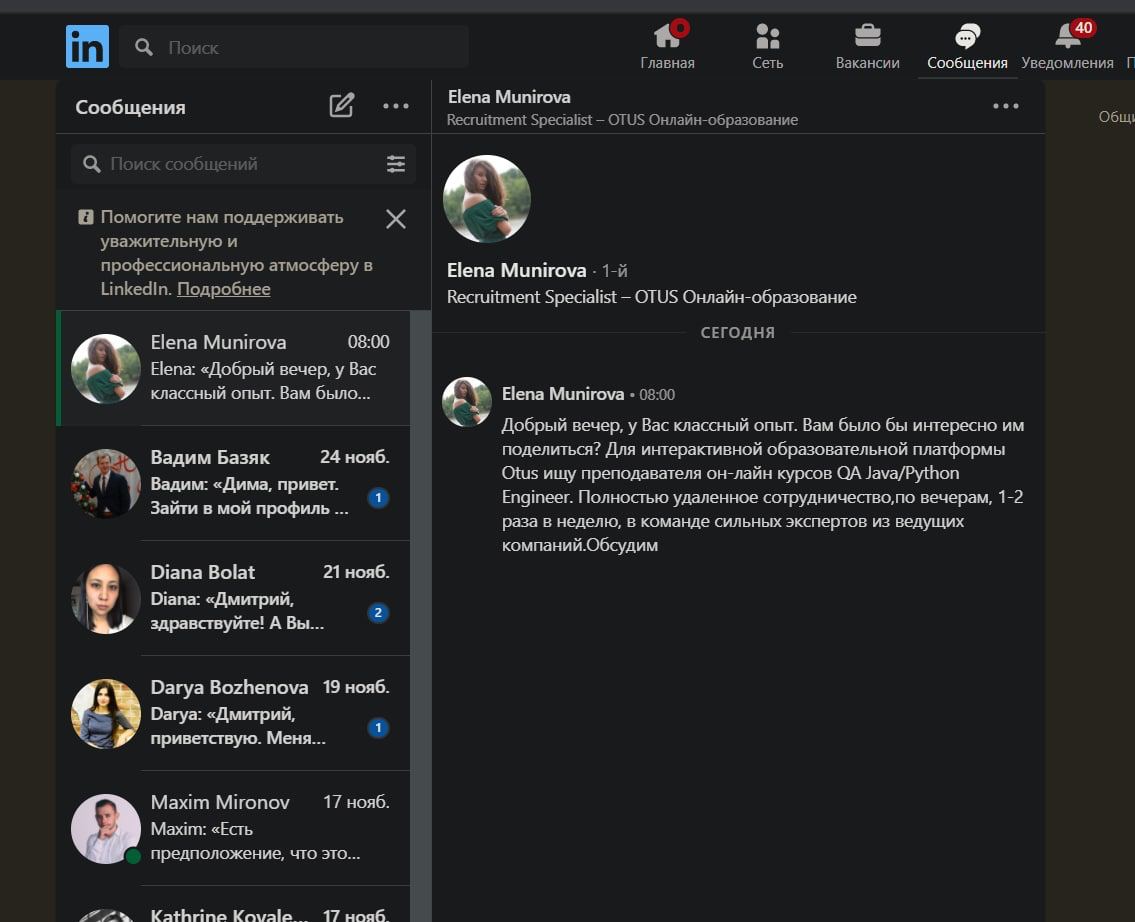1135x922 pixels.
Task: Open the Elena Munirova conversation options three-dot menu
Action: point(1005,106)
